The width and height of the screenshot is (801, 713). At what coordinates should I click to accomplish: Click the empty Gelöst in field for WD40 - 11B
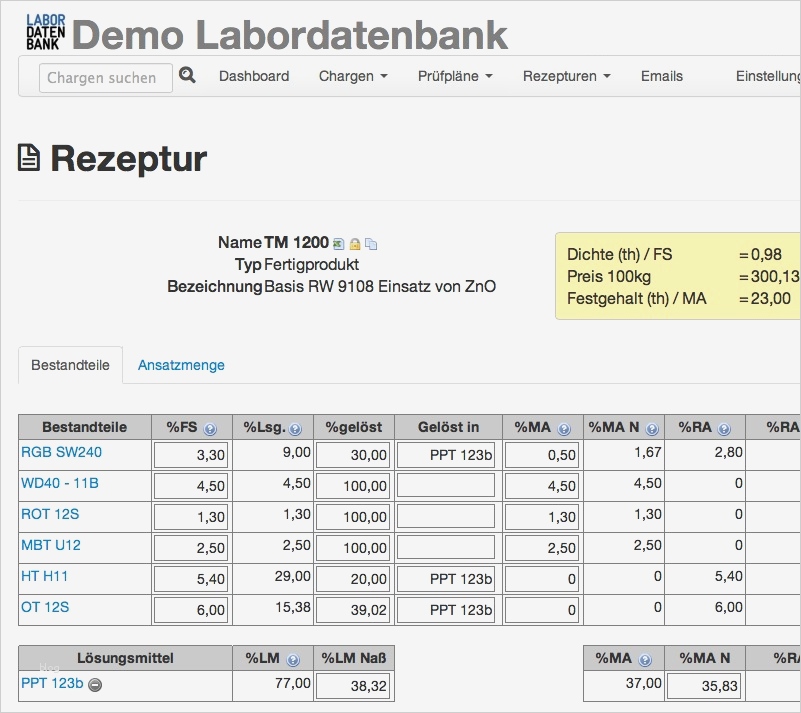click(446, 486)
